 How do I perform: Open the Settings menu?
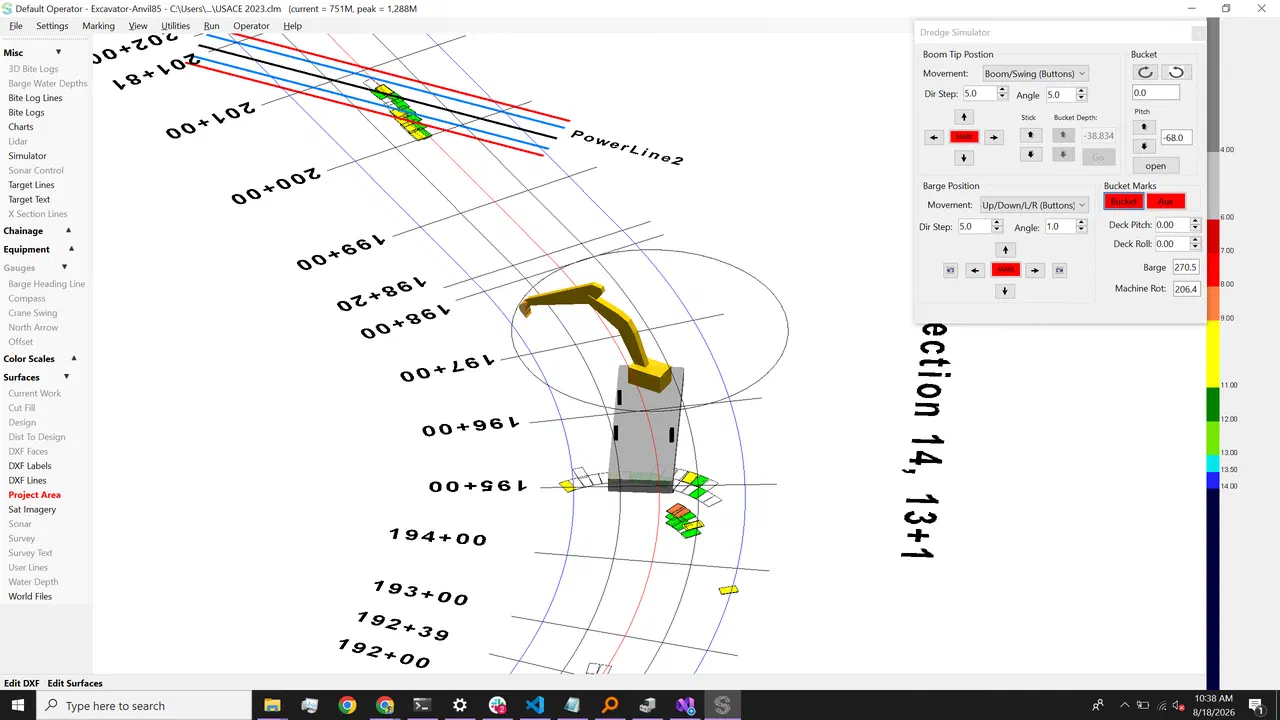pos(52,26)
